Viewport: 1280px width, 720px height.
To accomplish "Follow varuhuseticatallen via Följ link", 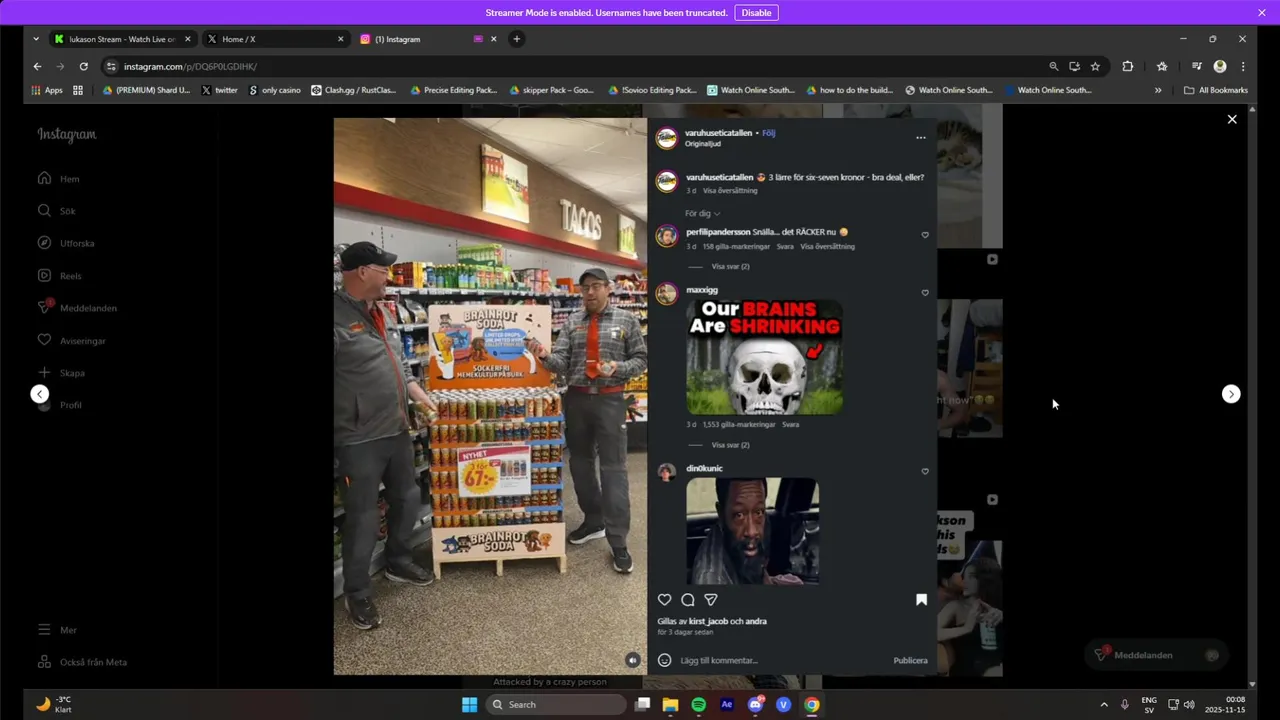I will pos(768,133).
